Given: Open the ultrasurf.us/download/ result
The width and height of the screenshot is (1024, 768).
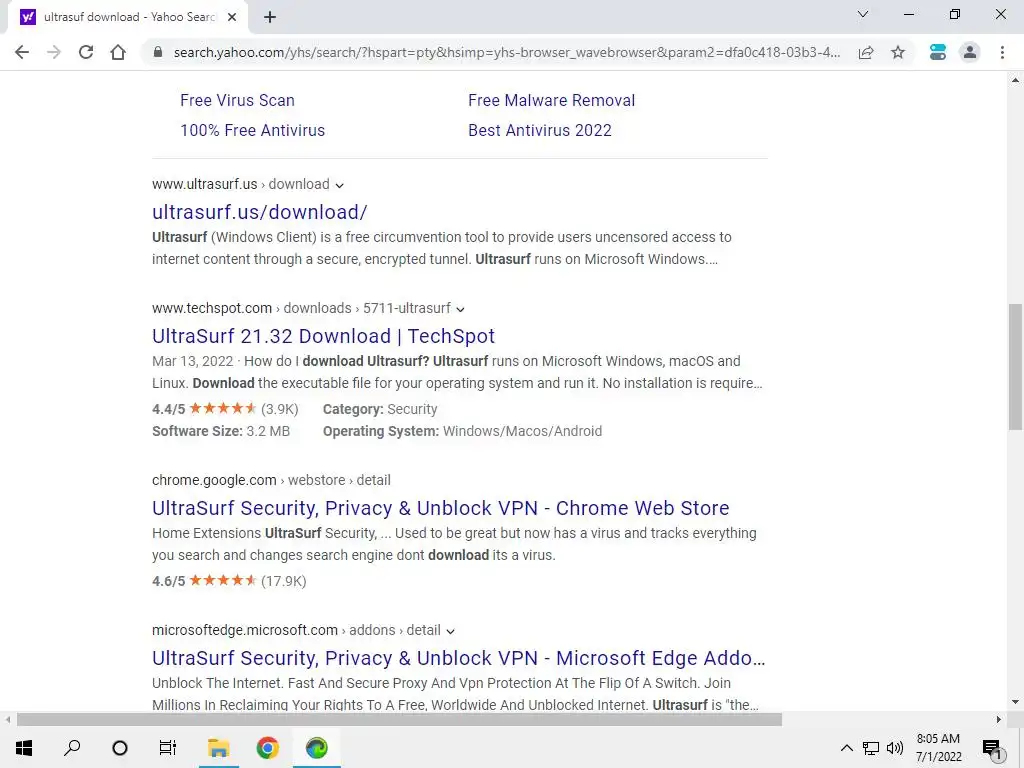Looking at the screenshot, I should tap(260, 212).
